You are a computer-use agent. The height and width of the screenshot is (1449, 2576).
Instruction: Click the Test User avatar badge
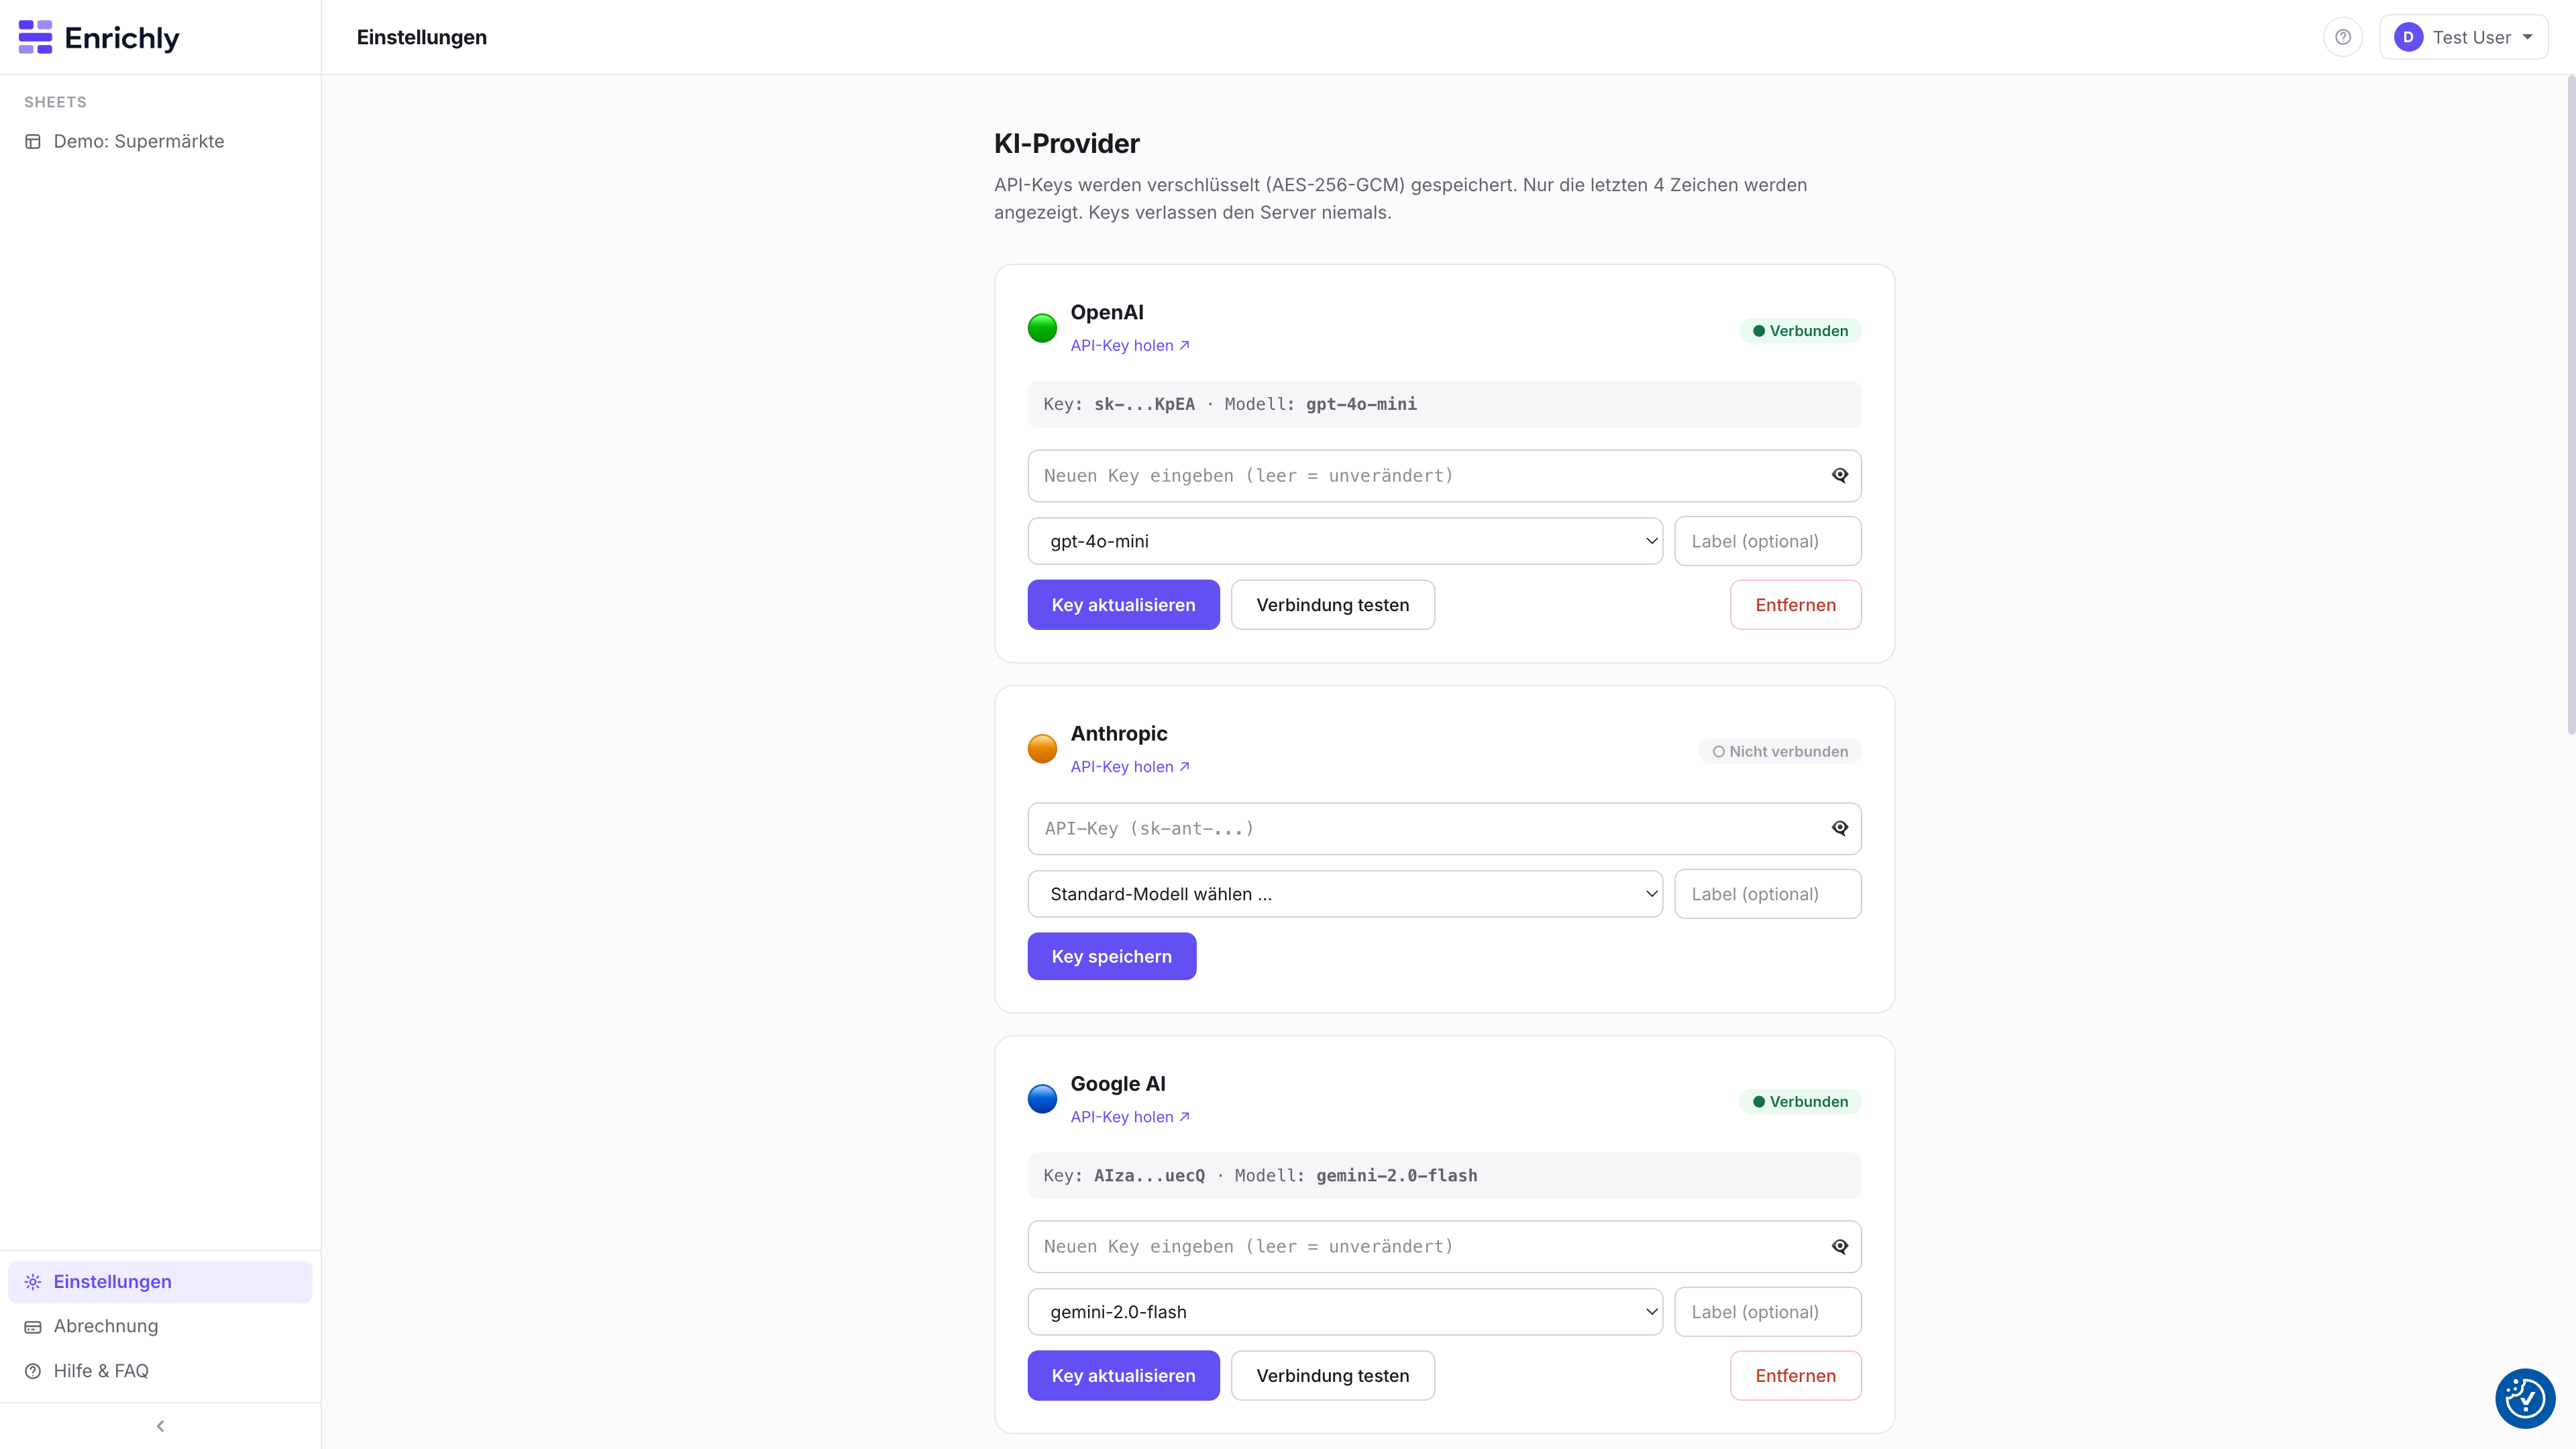pos(2408,37)
